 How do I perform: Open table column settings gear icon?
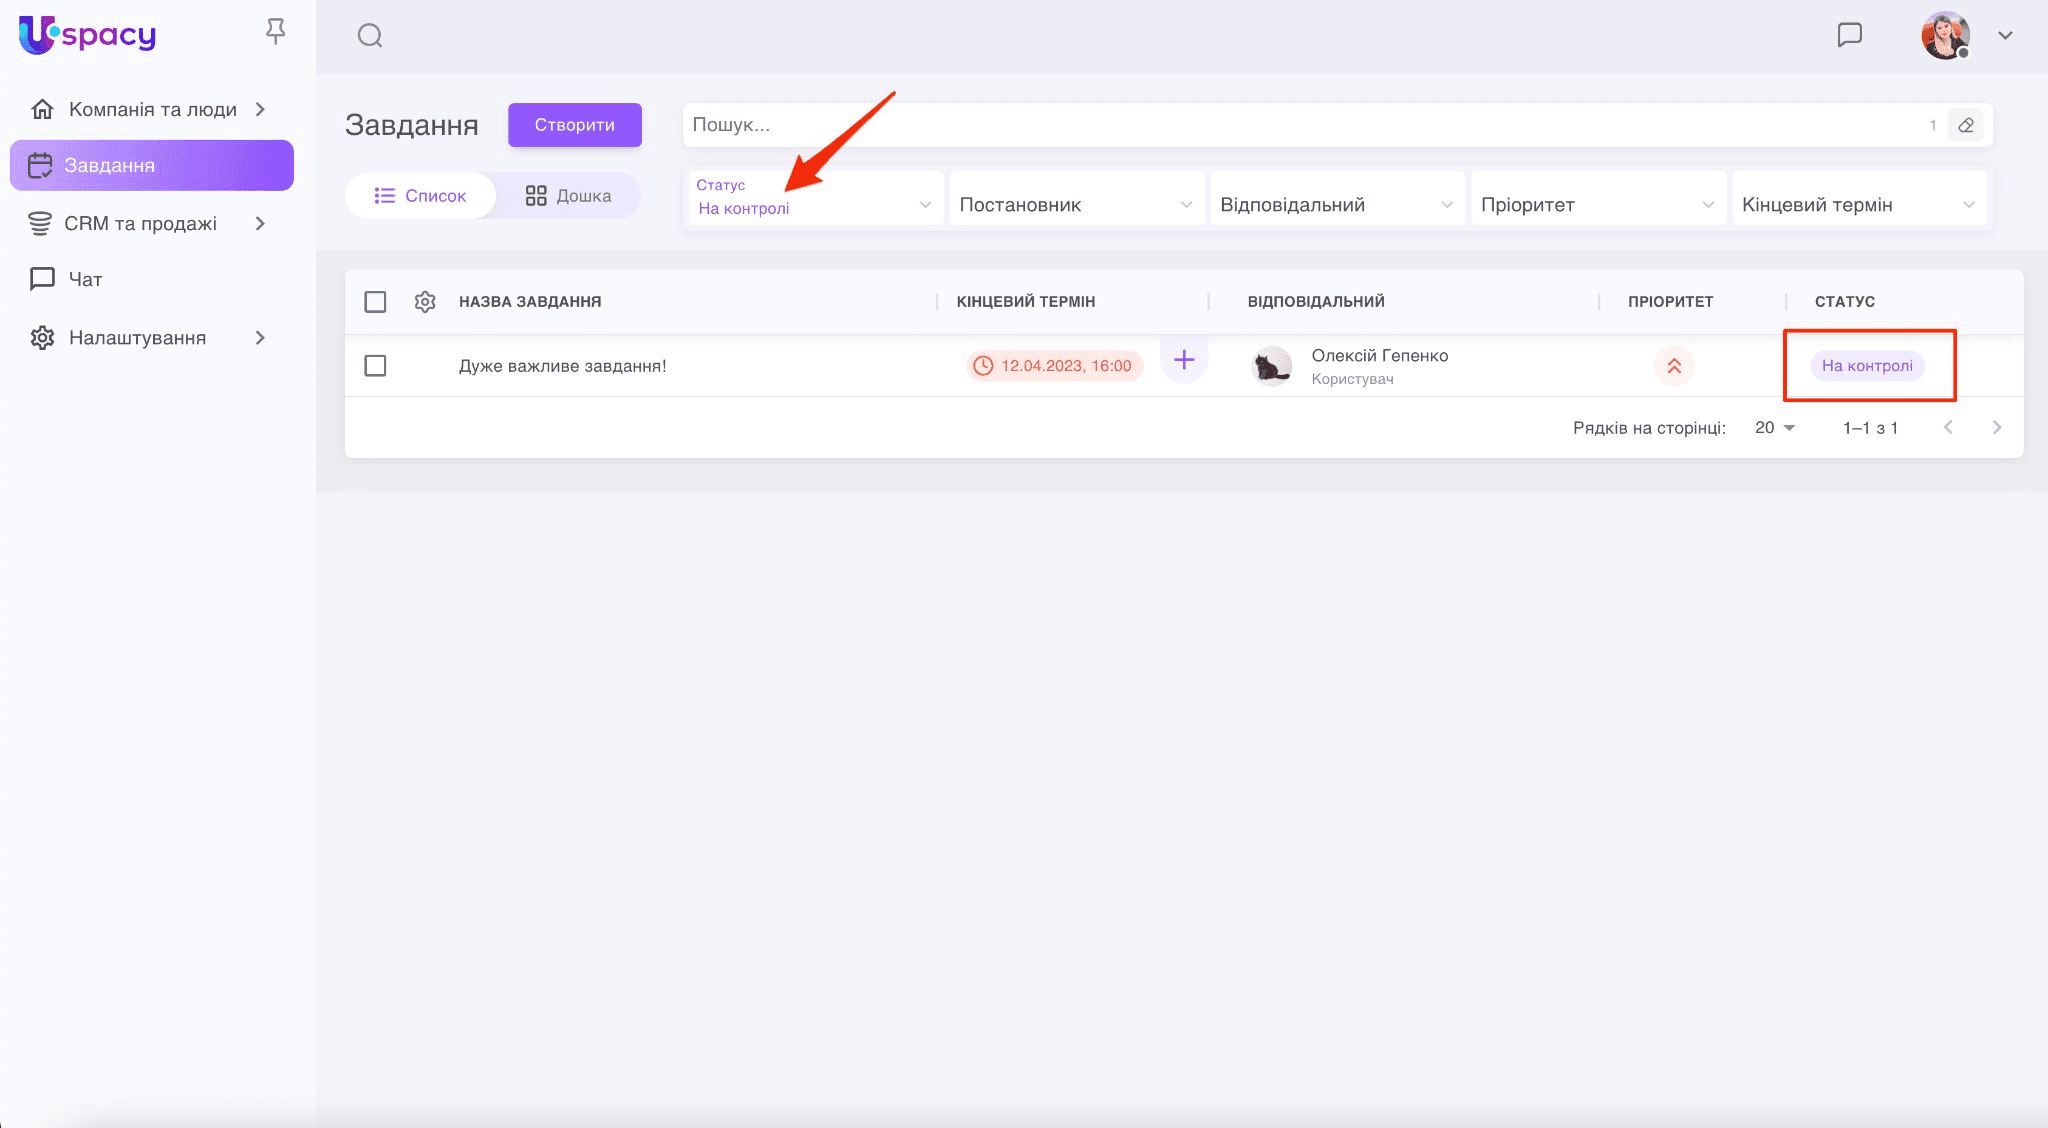[x=425, y=302]
